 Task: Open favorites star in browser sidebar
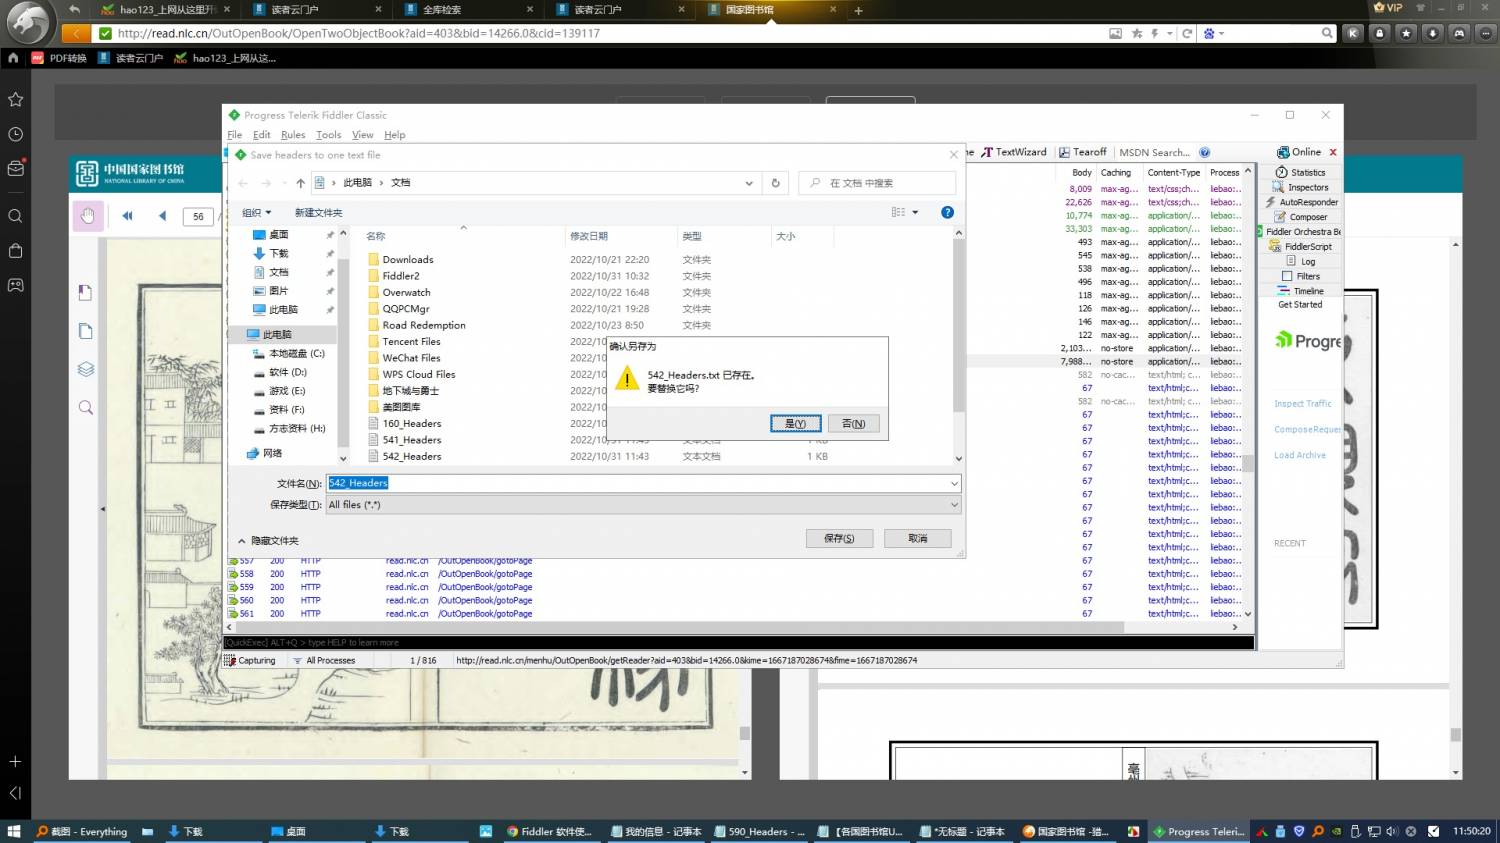(x=15, y=99)
